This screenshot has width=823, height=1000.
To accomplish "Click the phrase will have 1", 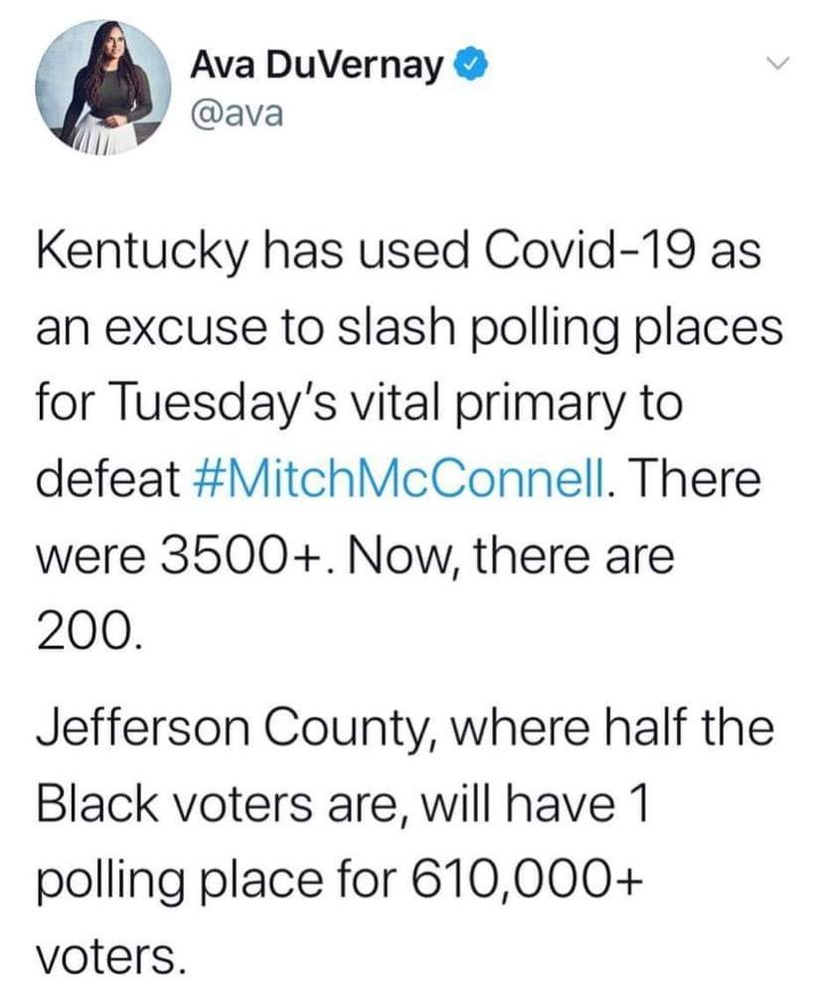I will pos(534,804).
